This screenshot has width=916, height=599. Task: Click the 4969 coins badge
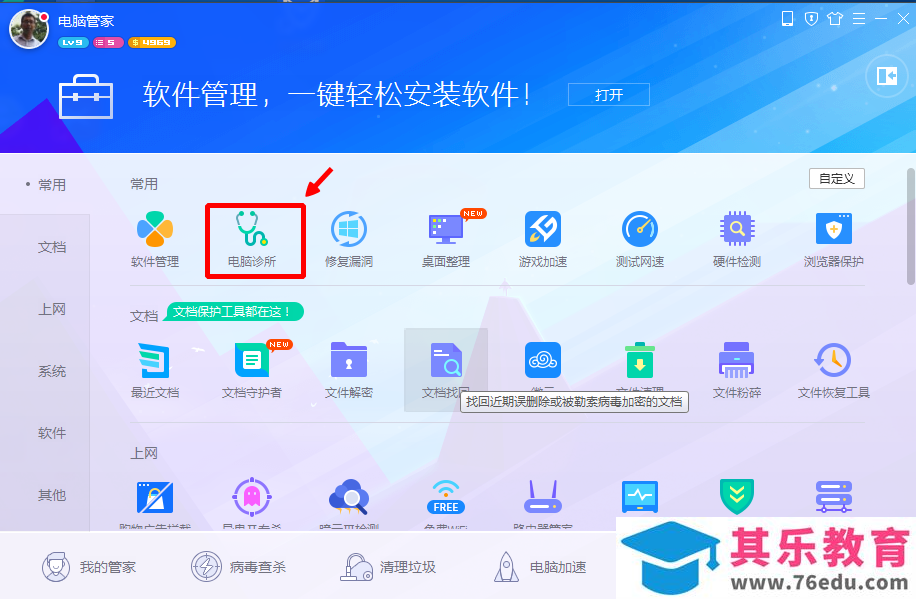pos(151,43)
